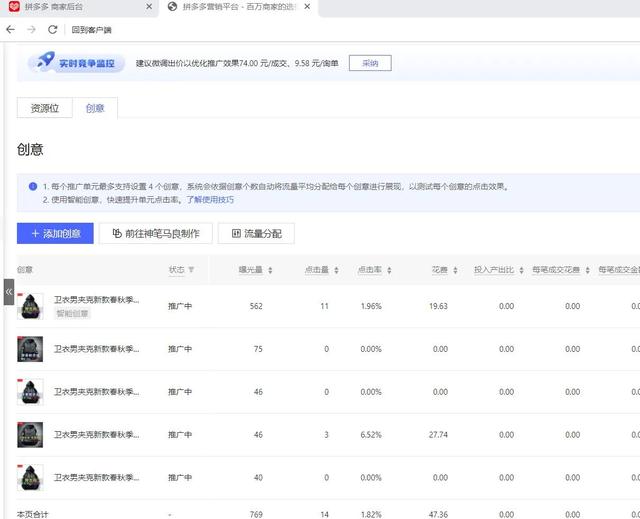Screen dimensions: 640x519
Task: Click the 创意 page heading
Action: pos(30,149)
